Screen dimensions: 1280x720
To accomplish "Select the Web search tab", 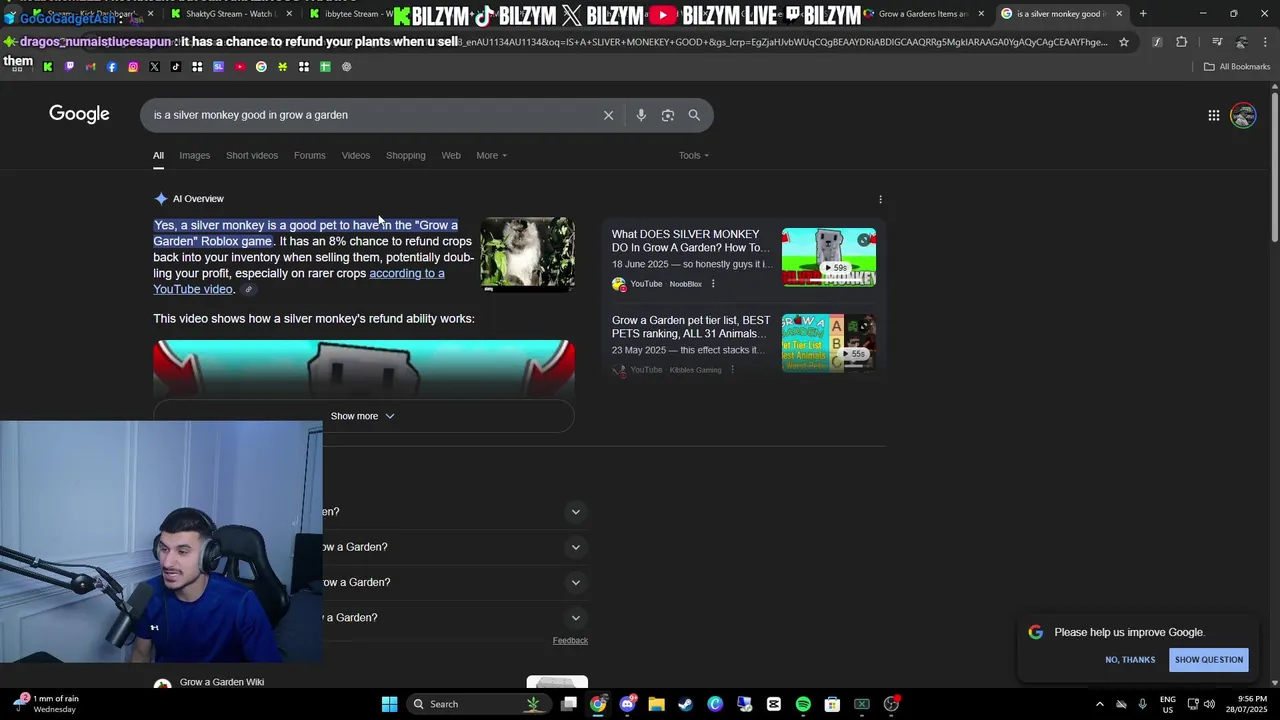I will tap(451, 155).
